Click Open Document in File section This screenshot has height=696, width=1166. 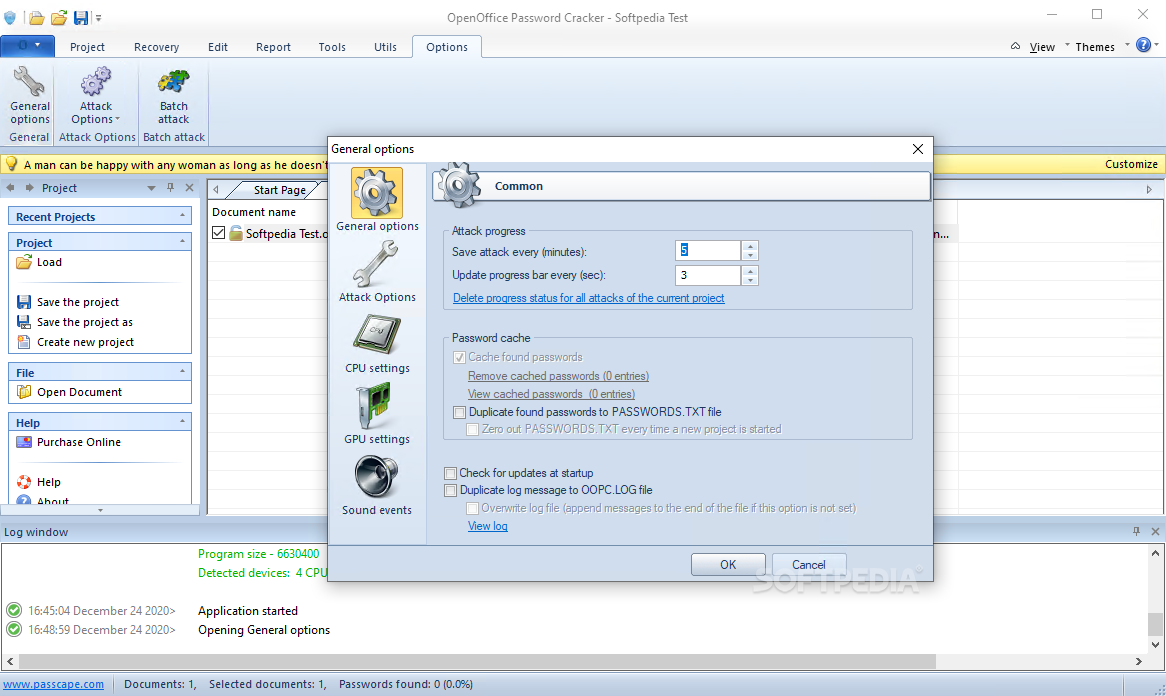click(x=69, y=392)
